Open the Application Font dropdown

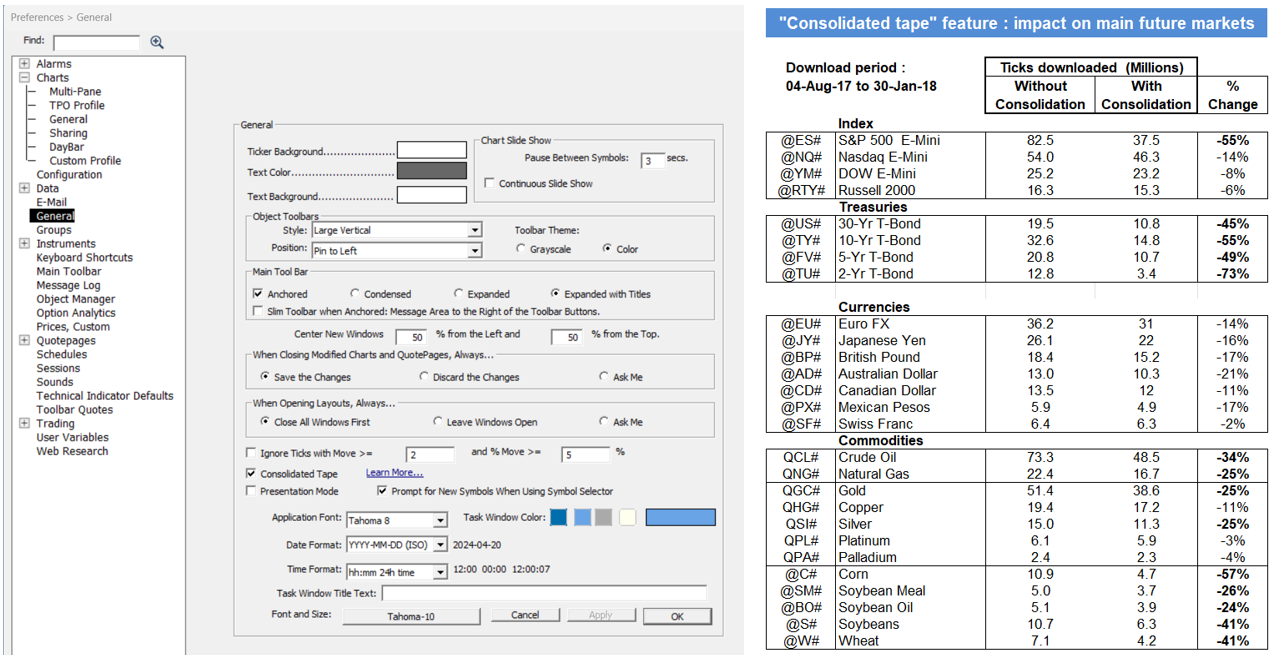pos(440,520)
